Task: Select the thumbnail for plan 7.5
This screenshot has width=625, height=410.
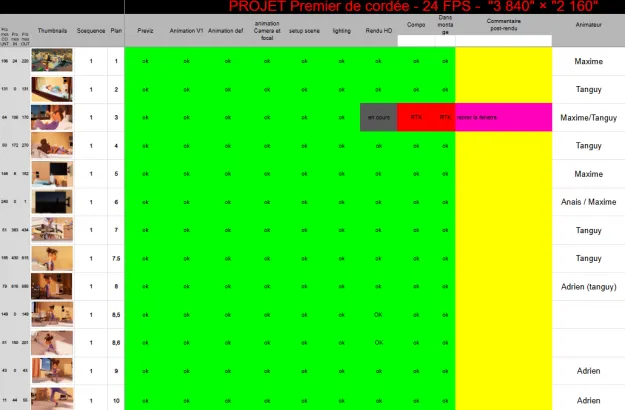Action: pos(52,258)
